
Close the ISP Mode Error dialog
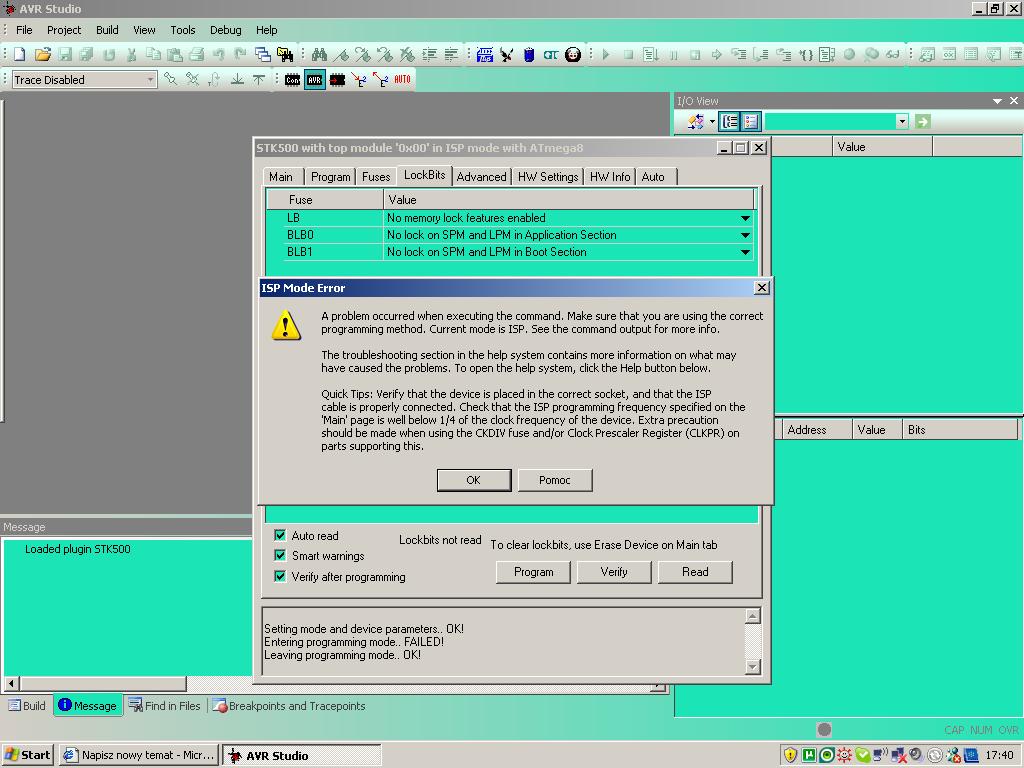(x=761, y=288)
